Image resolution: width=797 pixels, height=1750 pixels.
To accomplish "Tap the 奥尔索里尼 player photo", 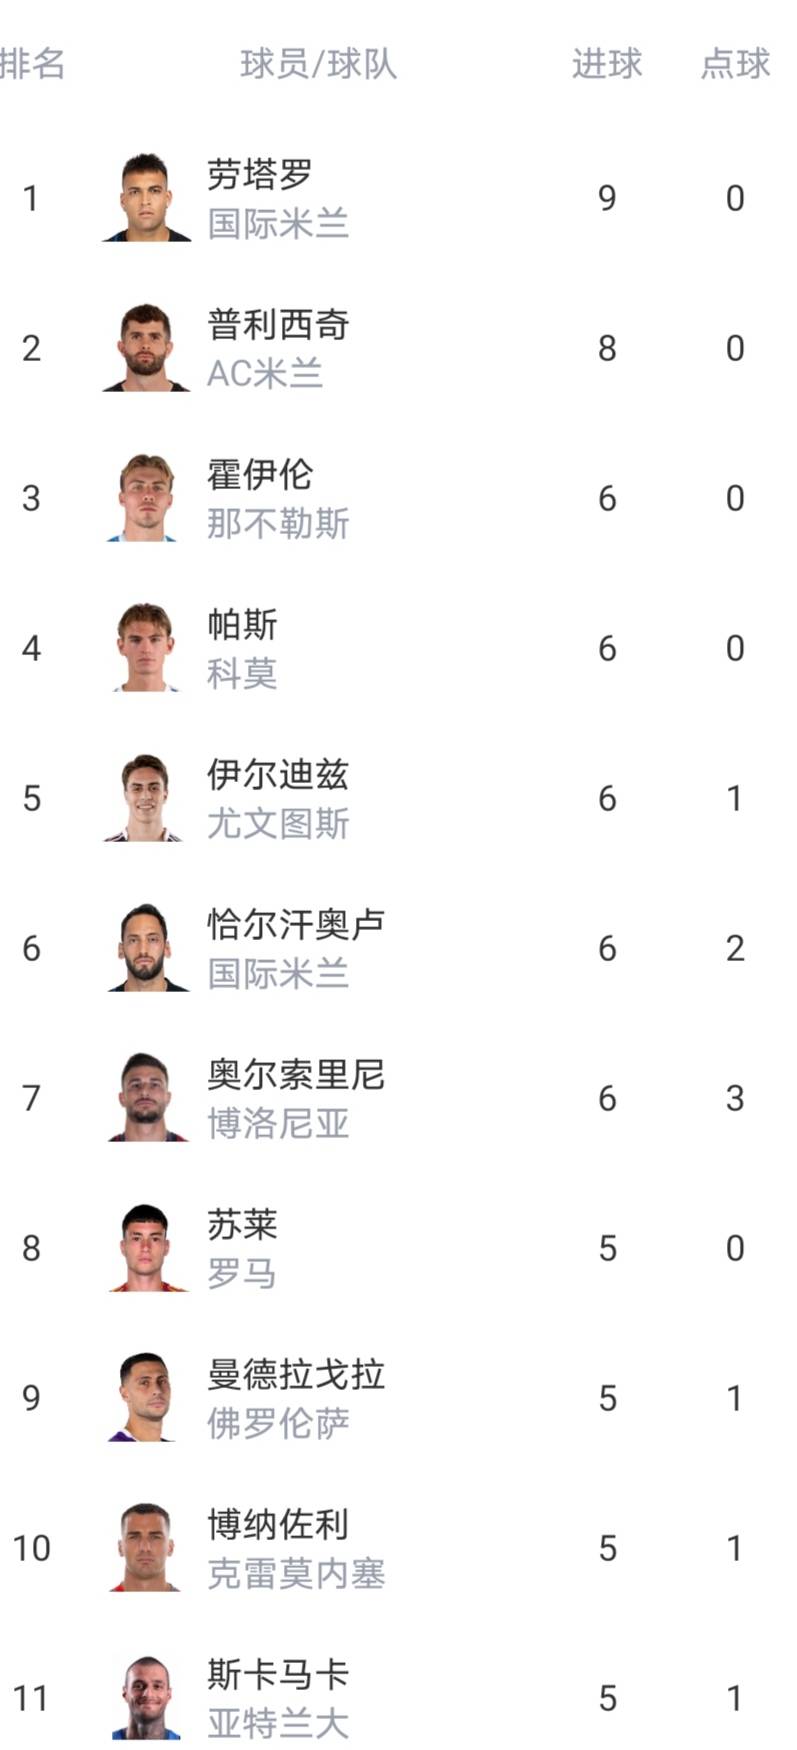I will [146, 1098].
